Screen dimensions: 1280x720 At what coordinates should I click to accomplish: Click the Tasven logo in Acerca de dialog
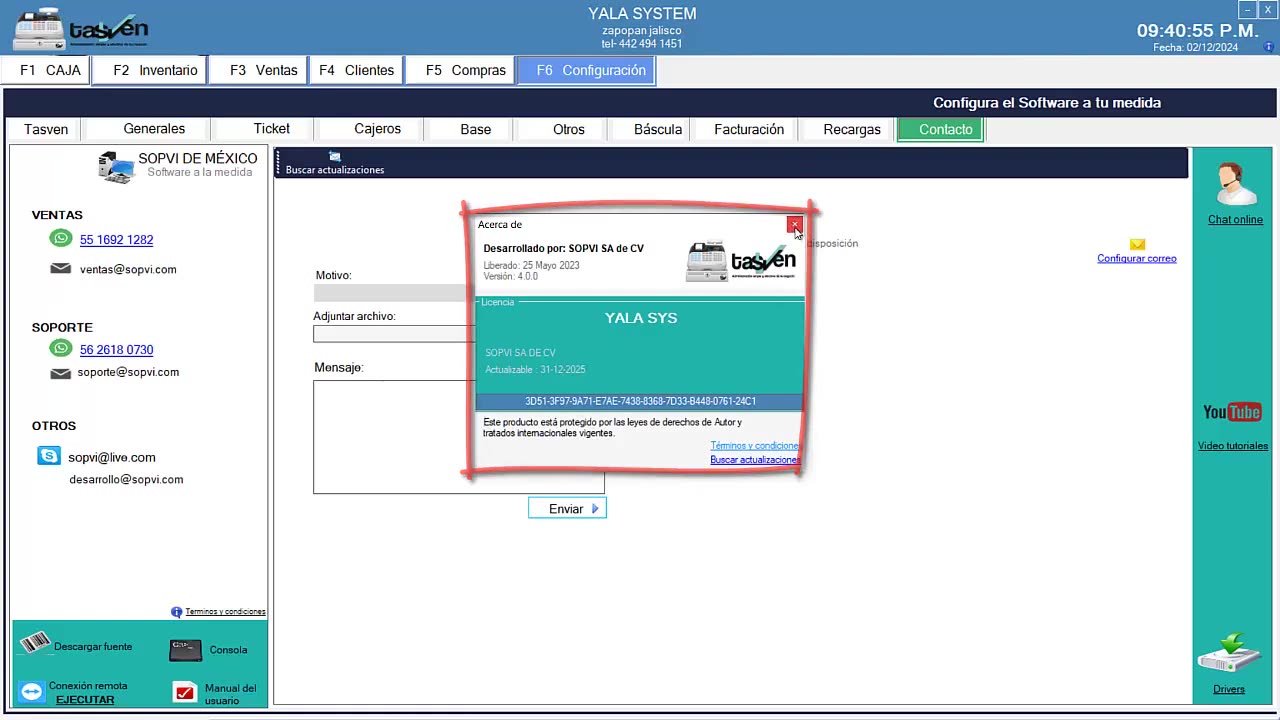[741, 261]
